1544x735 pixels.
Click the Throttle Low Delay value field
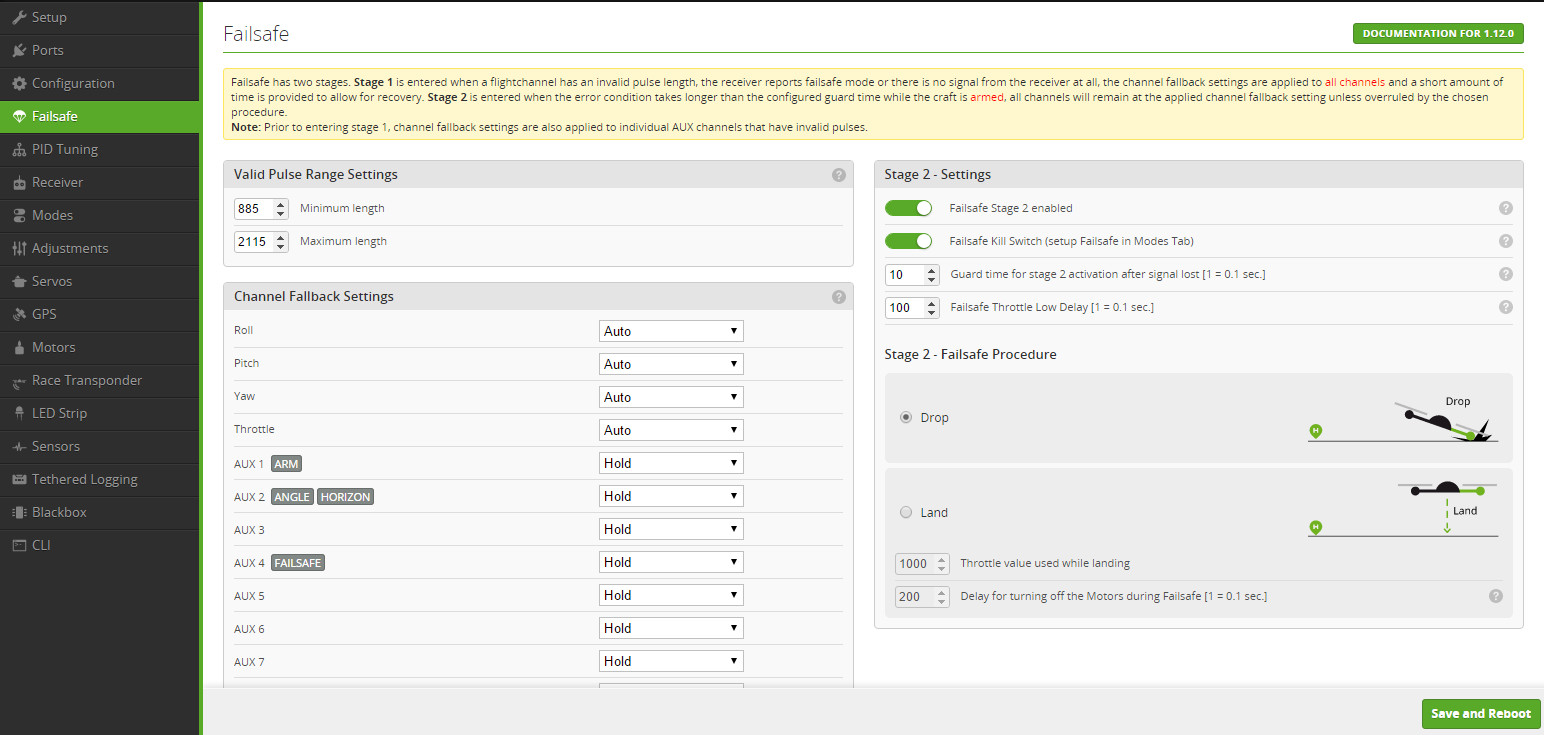coord(912,308)
